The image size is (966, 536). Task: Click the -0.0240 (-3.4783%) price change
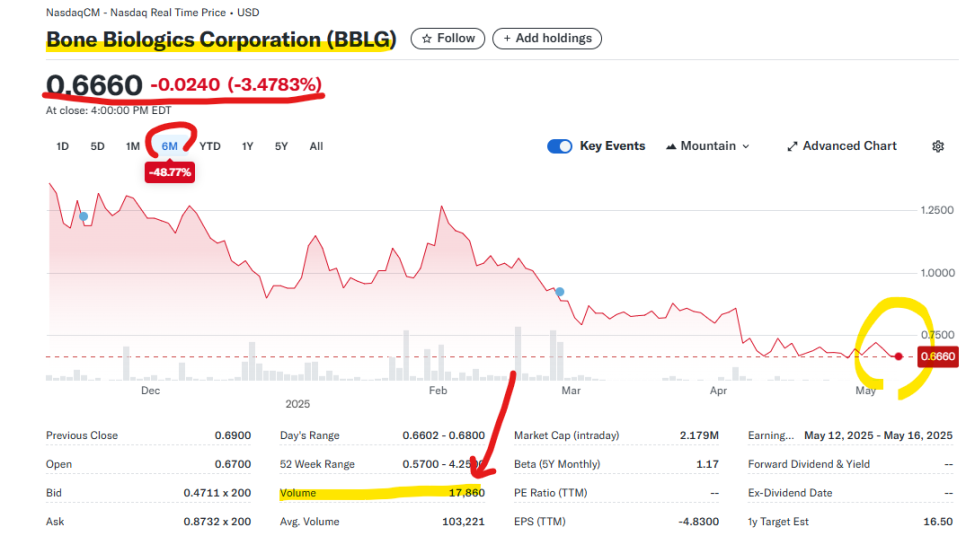[x=237, y=84]
